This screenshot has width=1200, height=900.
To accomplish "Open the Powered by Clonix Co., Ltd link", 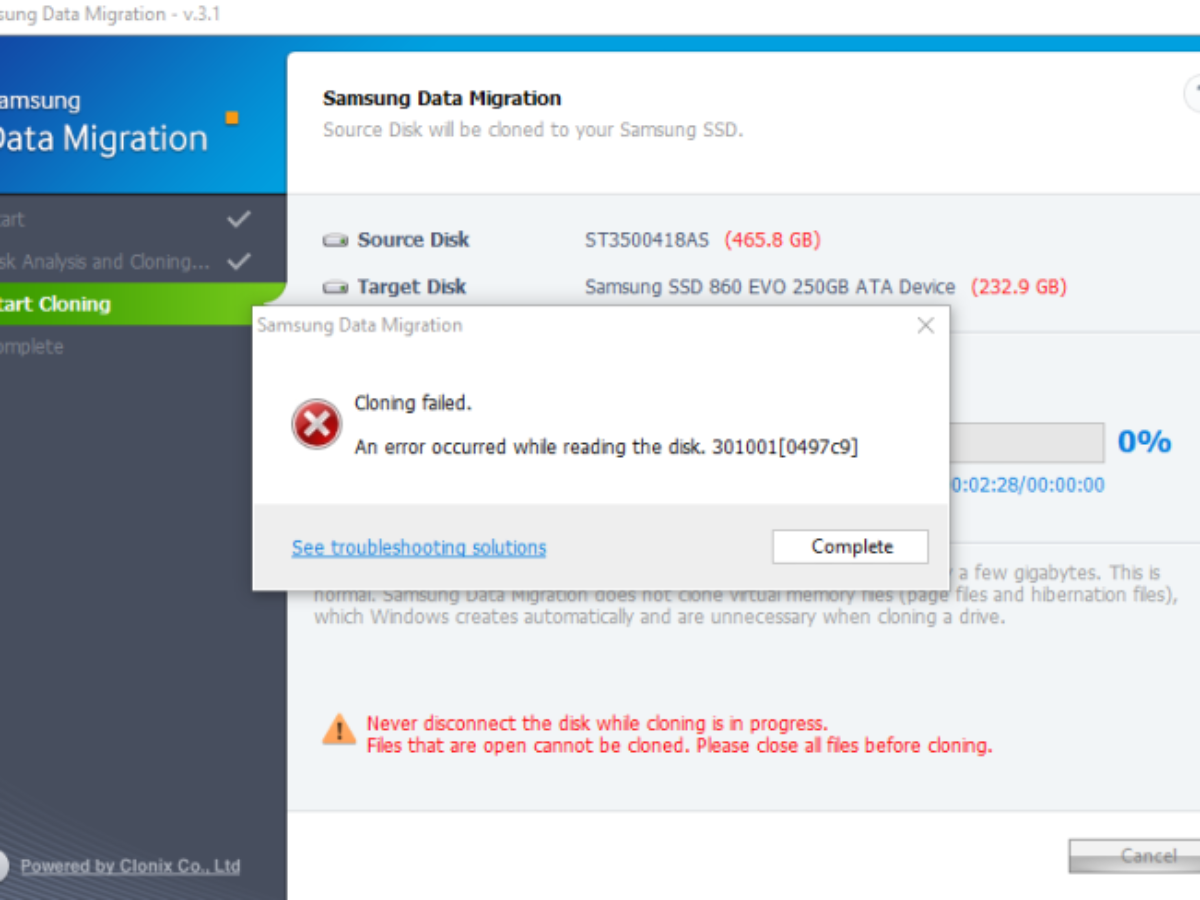I will (x=130, y=866).
